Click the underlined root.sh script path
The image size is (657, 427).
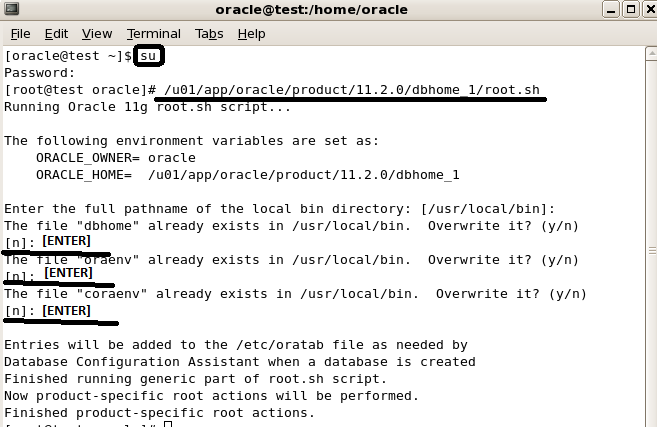pos(353,90)
